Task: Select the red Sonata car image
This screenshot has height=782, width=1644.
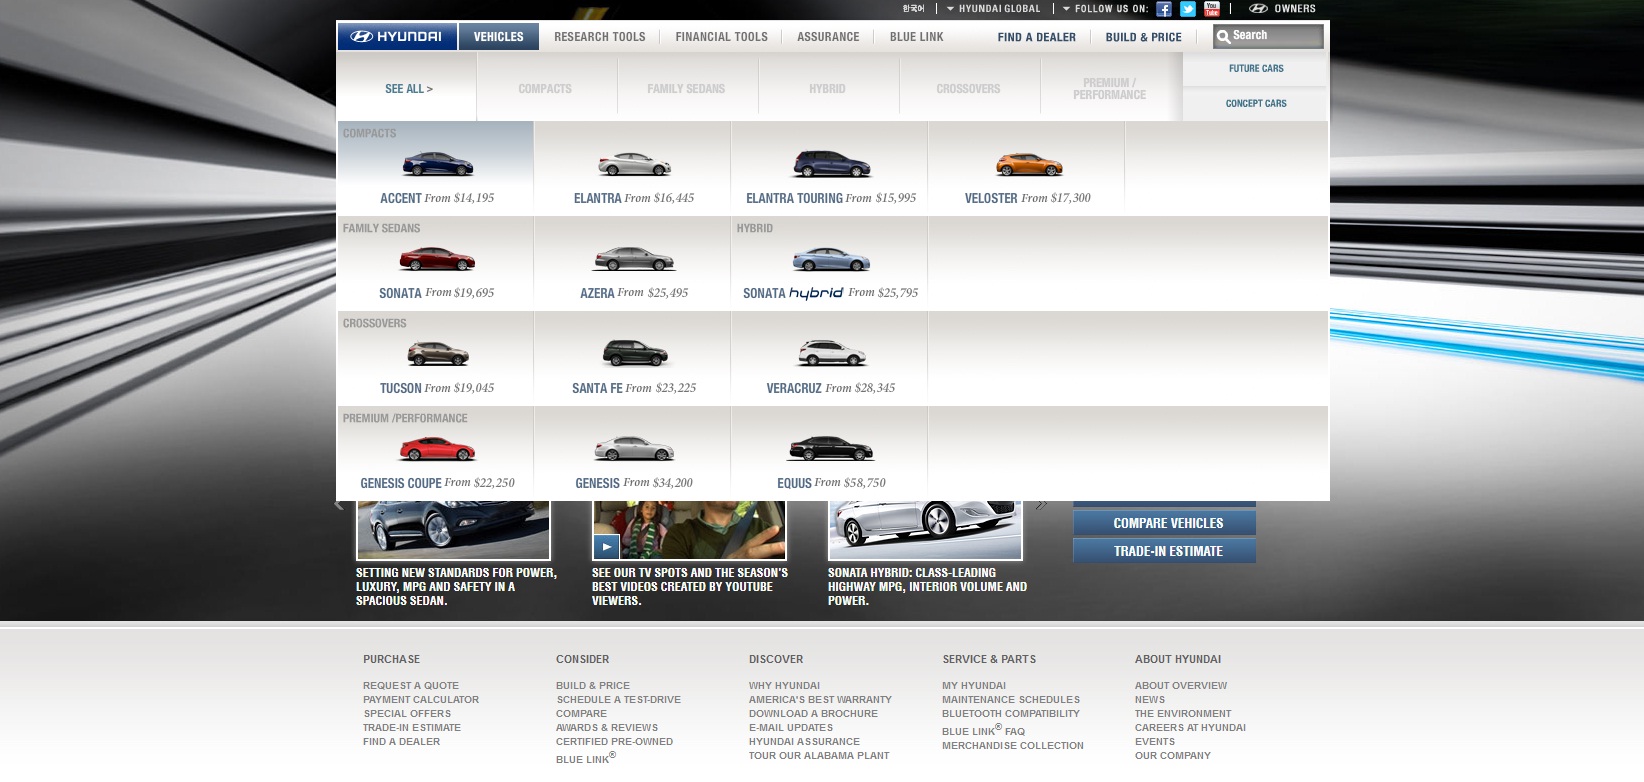Action: 437,259
